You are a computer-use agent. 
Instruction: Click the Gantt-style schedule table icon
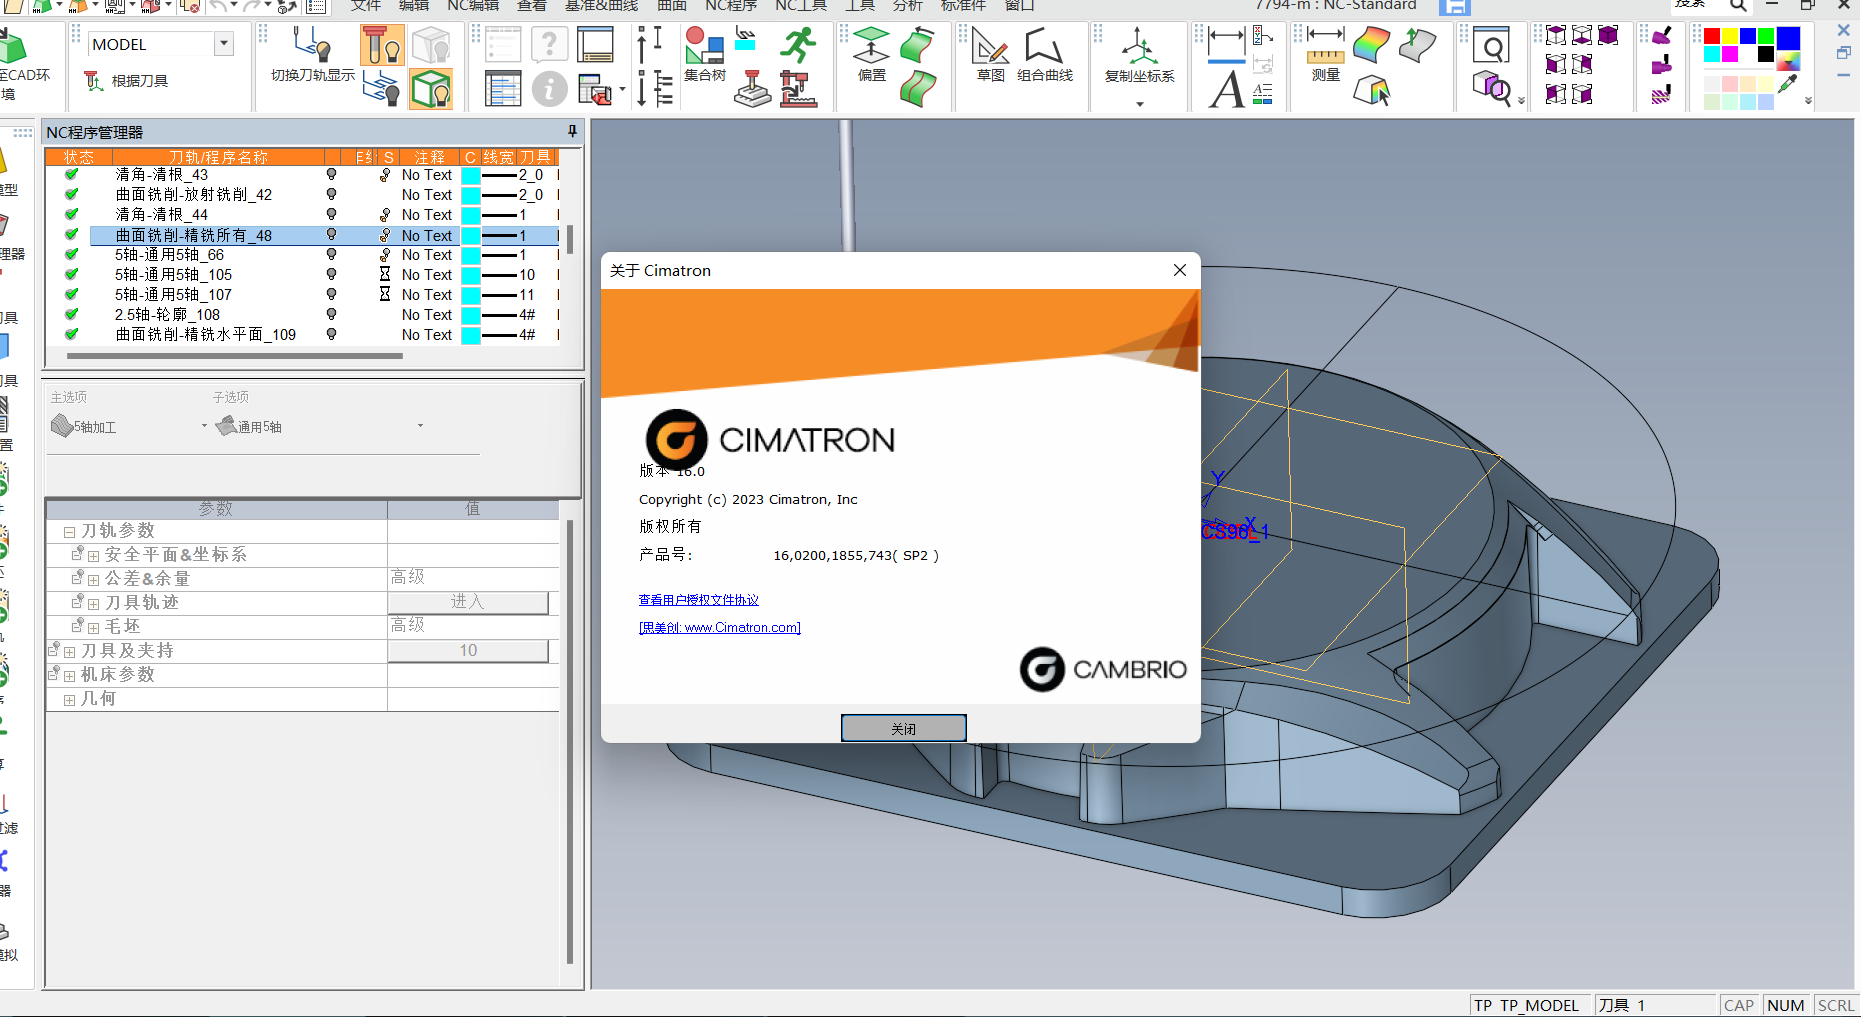pos(503,89)
